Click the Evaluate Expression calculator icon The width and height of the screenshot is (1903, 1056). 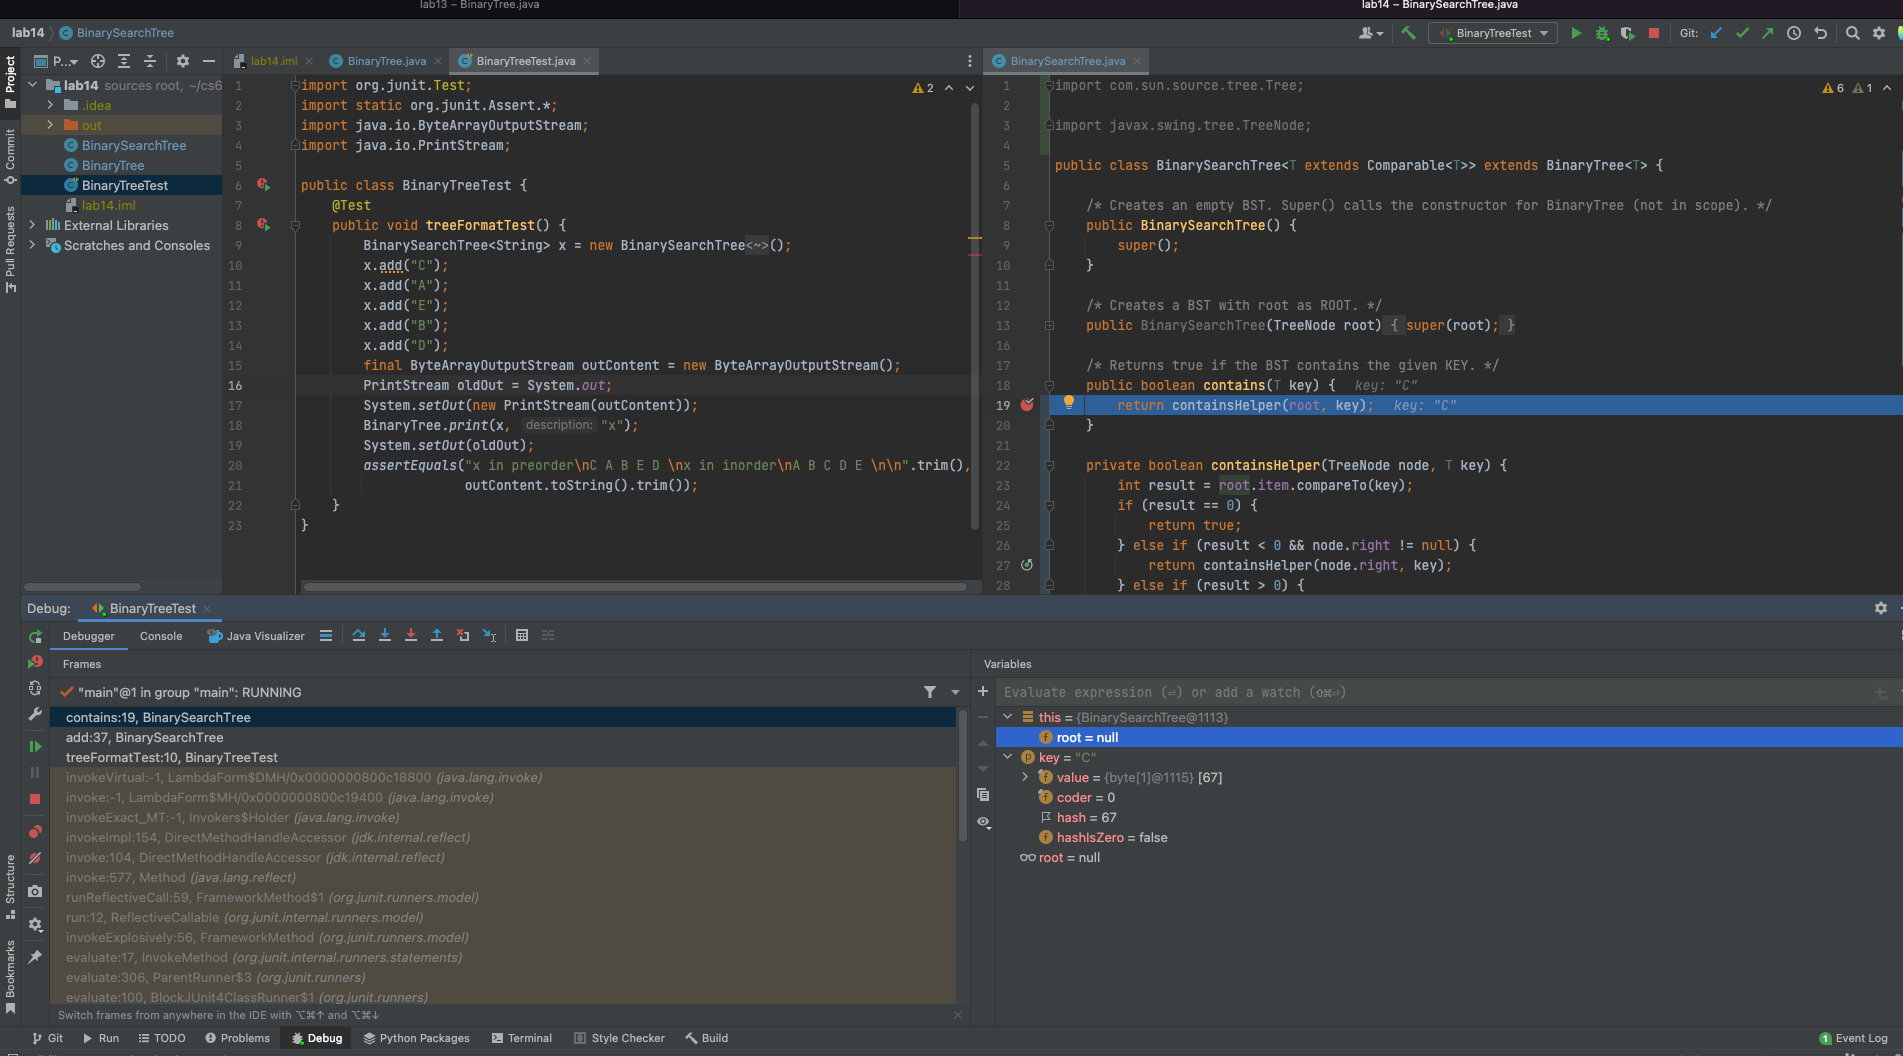pyautogui.click(x=521, y=635)
